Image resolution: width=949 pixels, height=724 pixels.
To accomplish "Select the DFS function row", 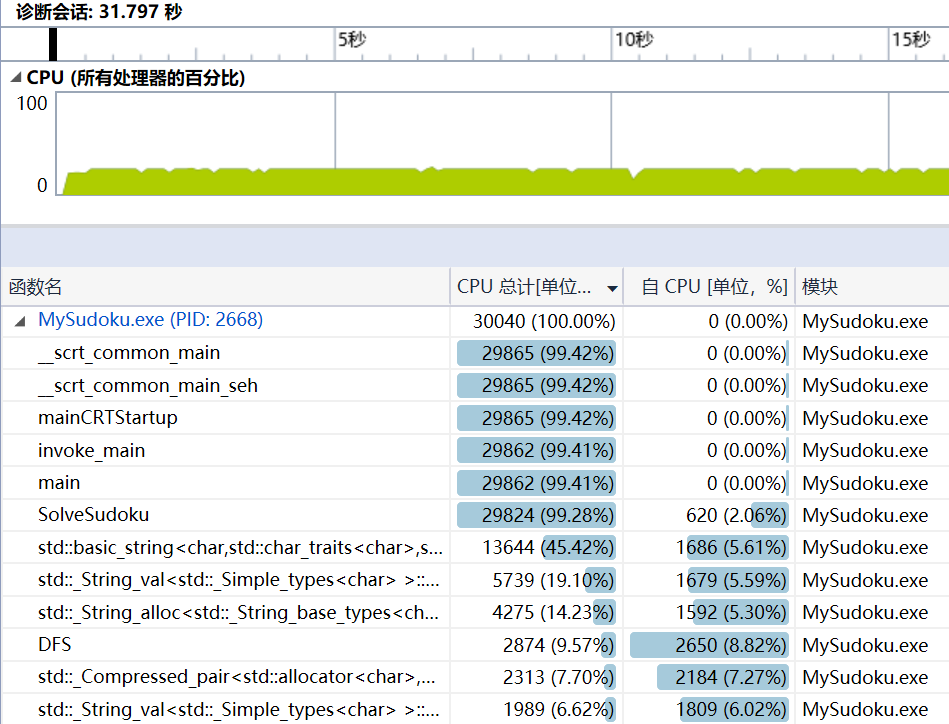I will (x=55, y=645).
